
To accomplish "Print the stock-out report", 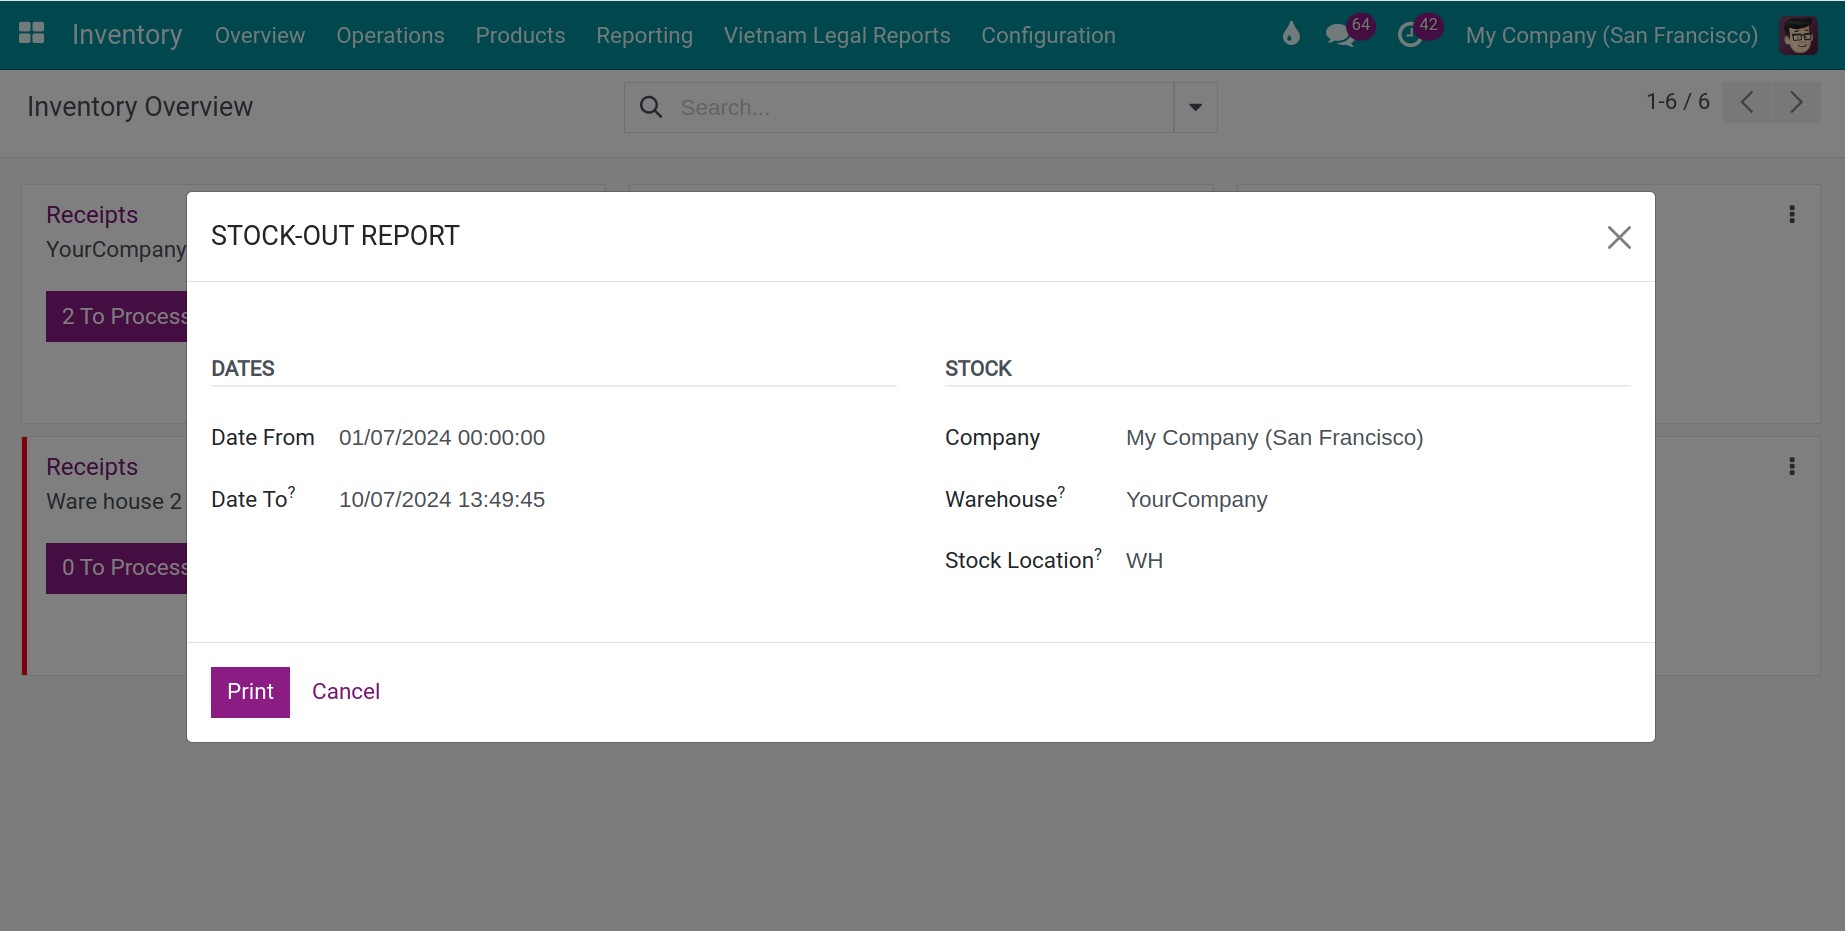I will (x=250, y=692).
